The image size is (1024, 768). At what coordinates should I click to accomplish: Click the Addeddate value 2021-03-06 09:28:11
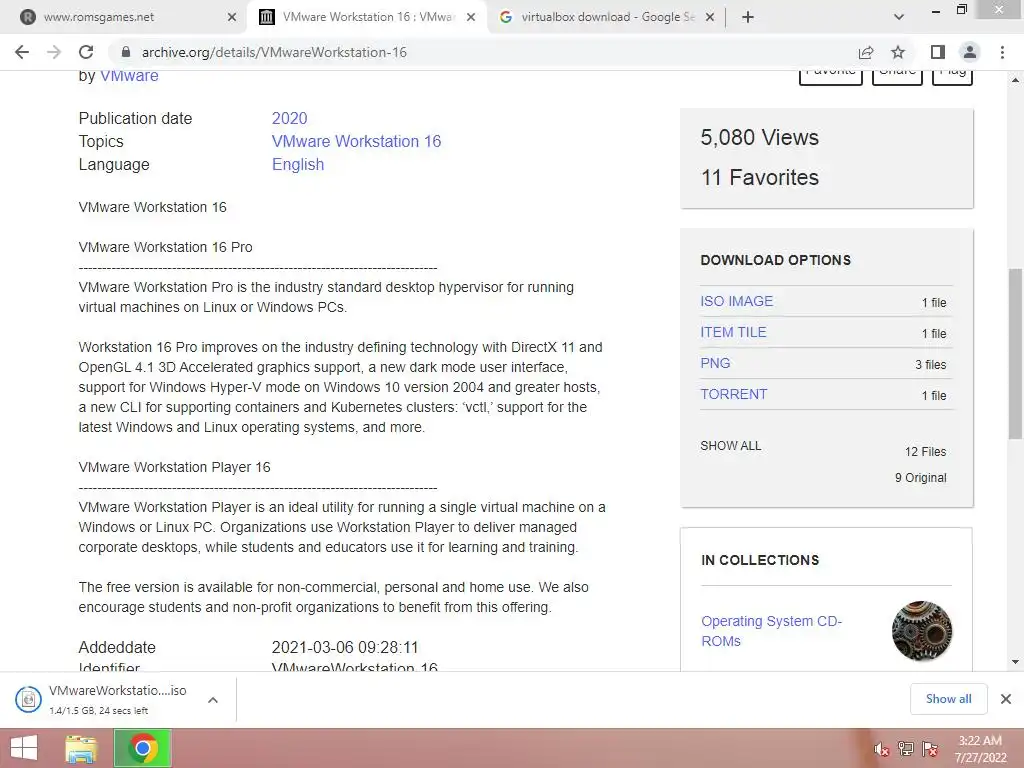[345, 647]
